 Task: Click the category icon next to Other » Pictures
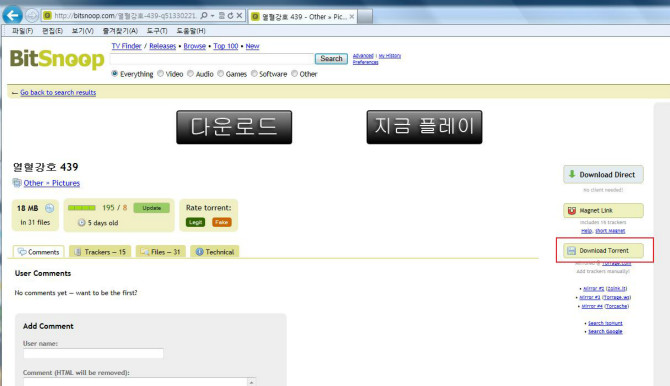click(x=17, y=183)
